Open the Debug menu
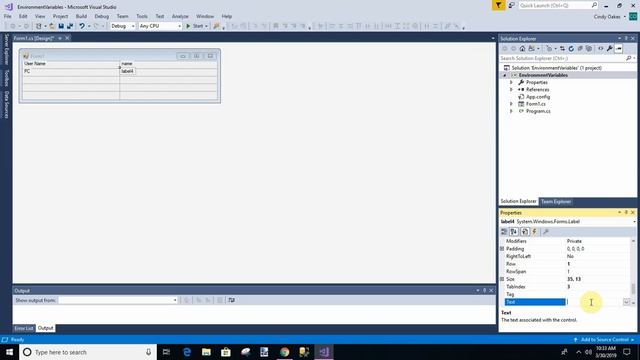 (x=102, y=16)
